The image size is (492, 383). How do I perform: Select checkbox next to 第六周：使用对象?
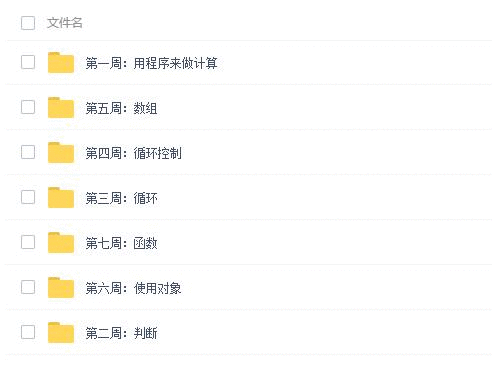click(28, 287)
